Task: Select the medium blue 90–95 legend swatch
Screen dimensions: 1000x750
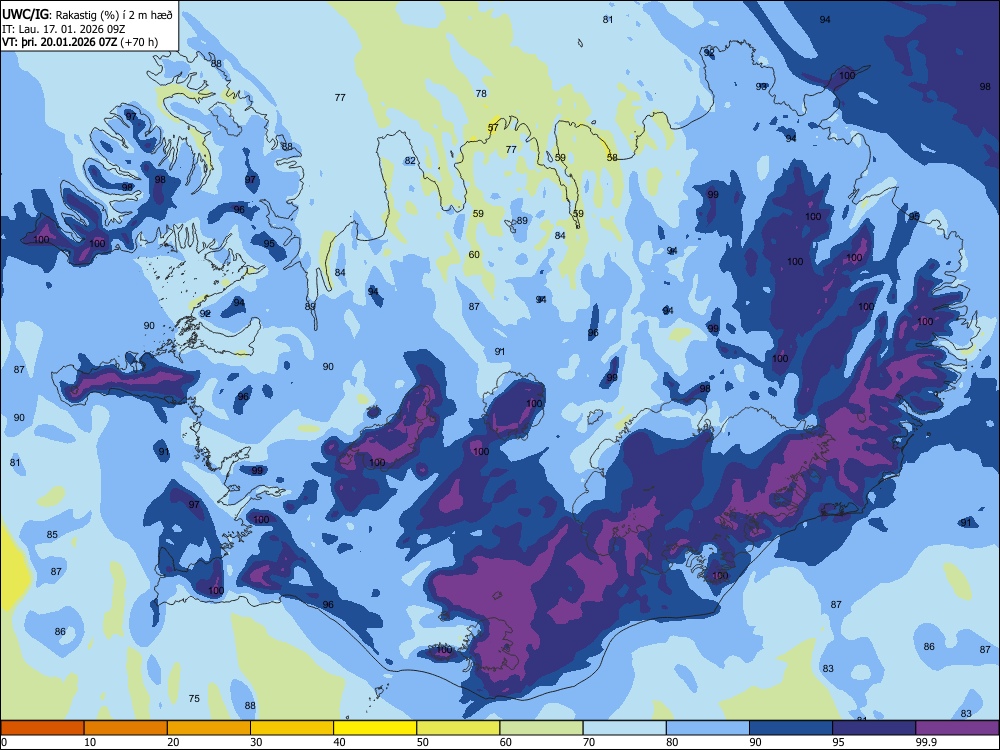Action: [791, 728]
